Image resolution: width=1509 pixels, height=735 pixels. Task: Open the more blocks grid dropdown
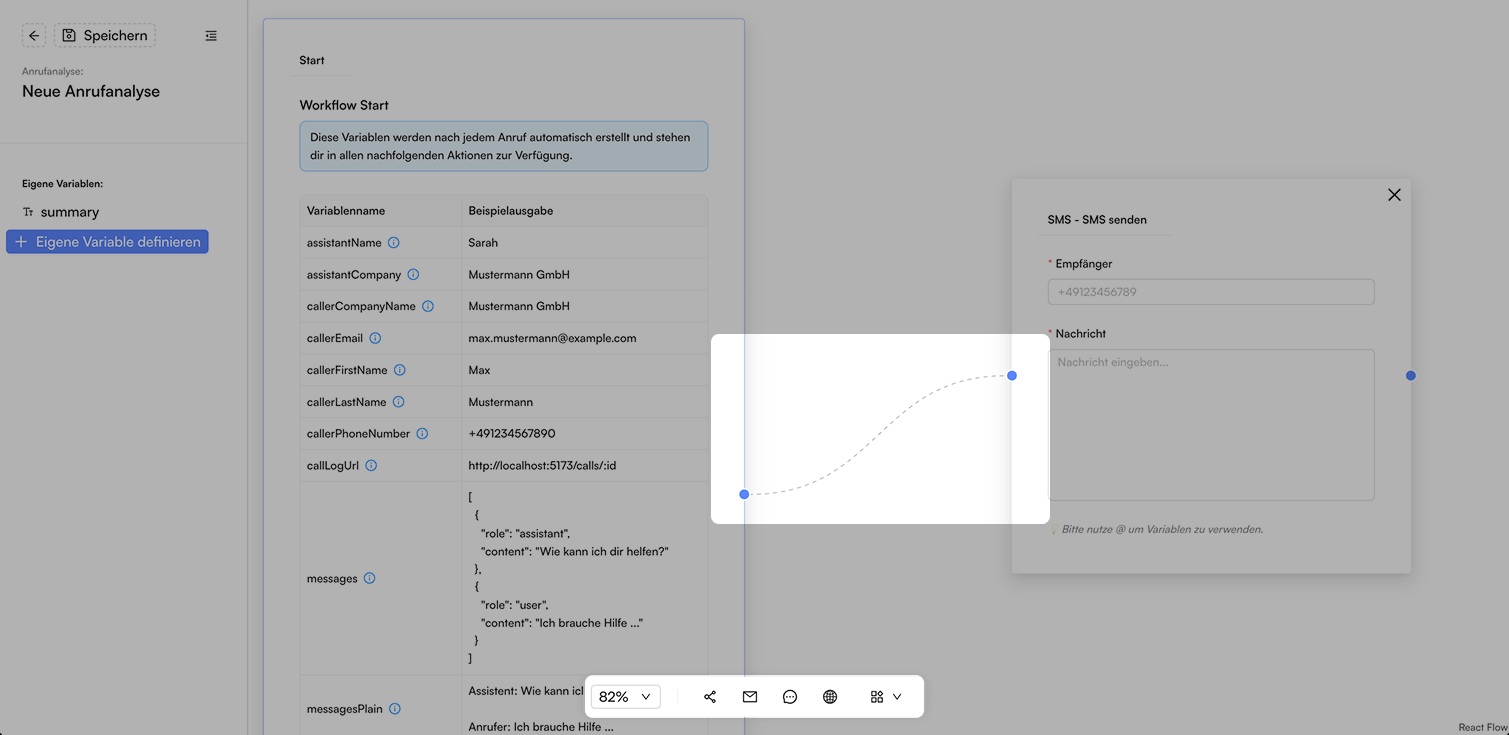coord(886,697)
